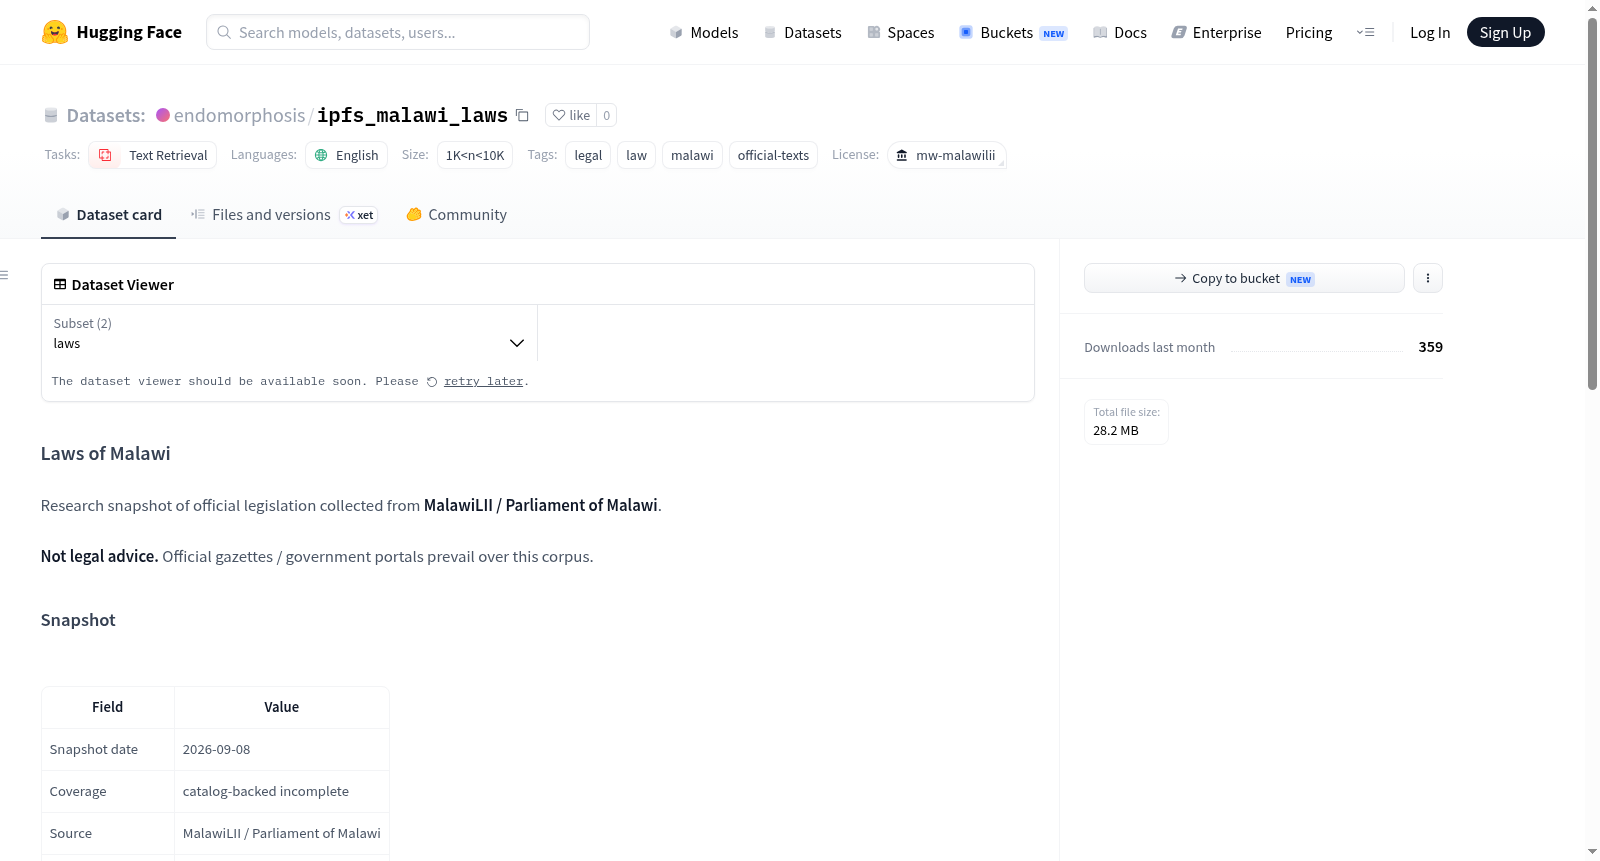Click the Log In link

pyautogui.click(x=1430, y=32)
